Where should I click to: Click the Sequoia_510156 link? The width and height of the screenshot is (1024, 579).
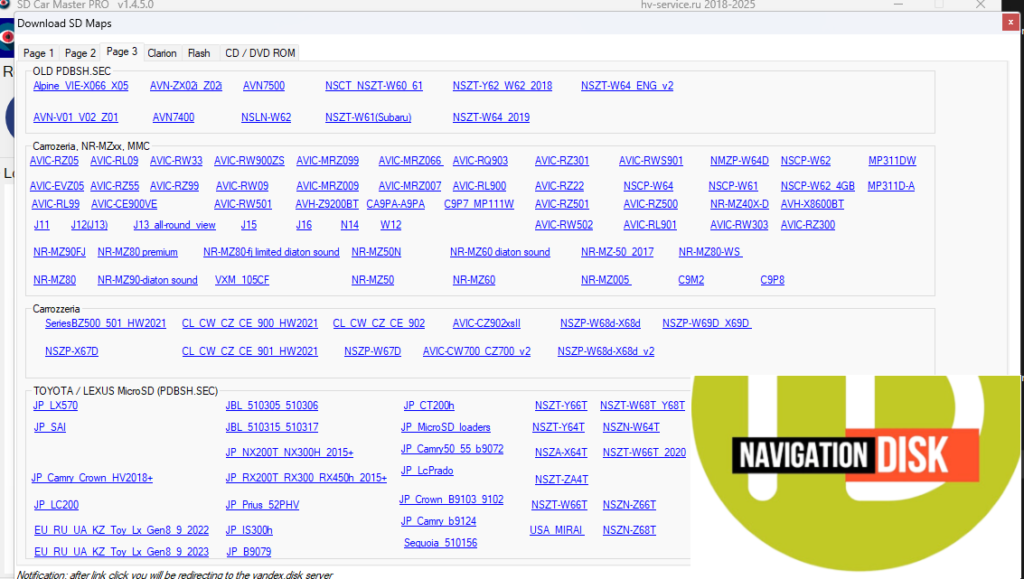(x=440, y=543)
